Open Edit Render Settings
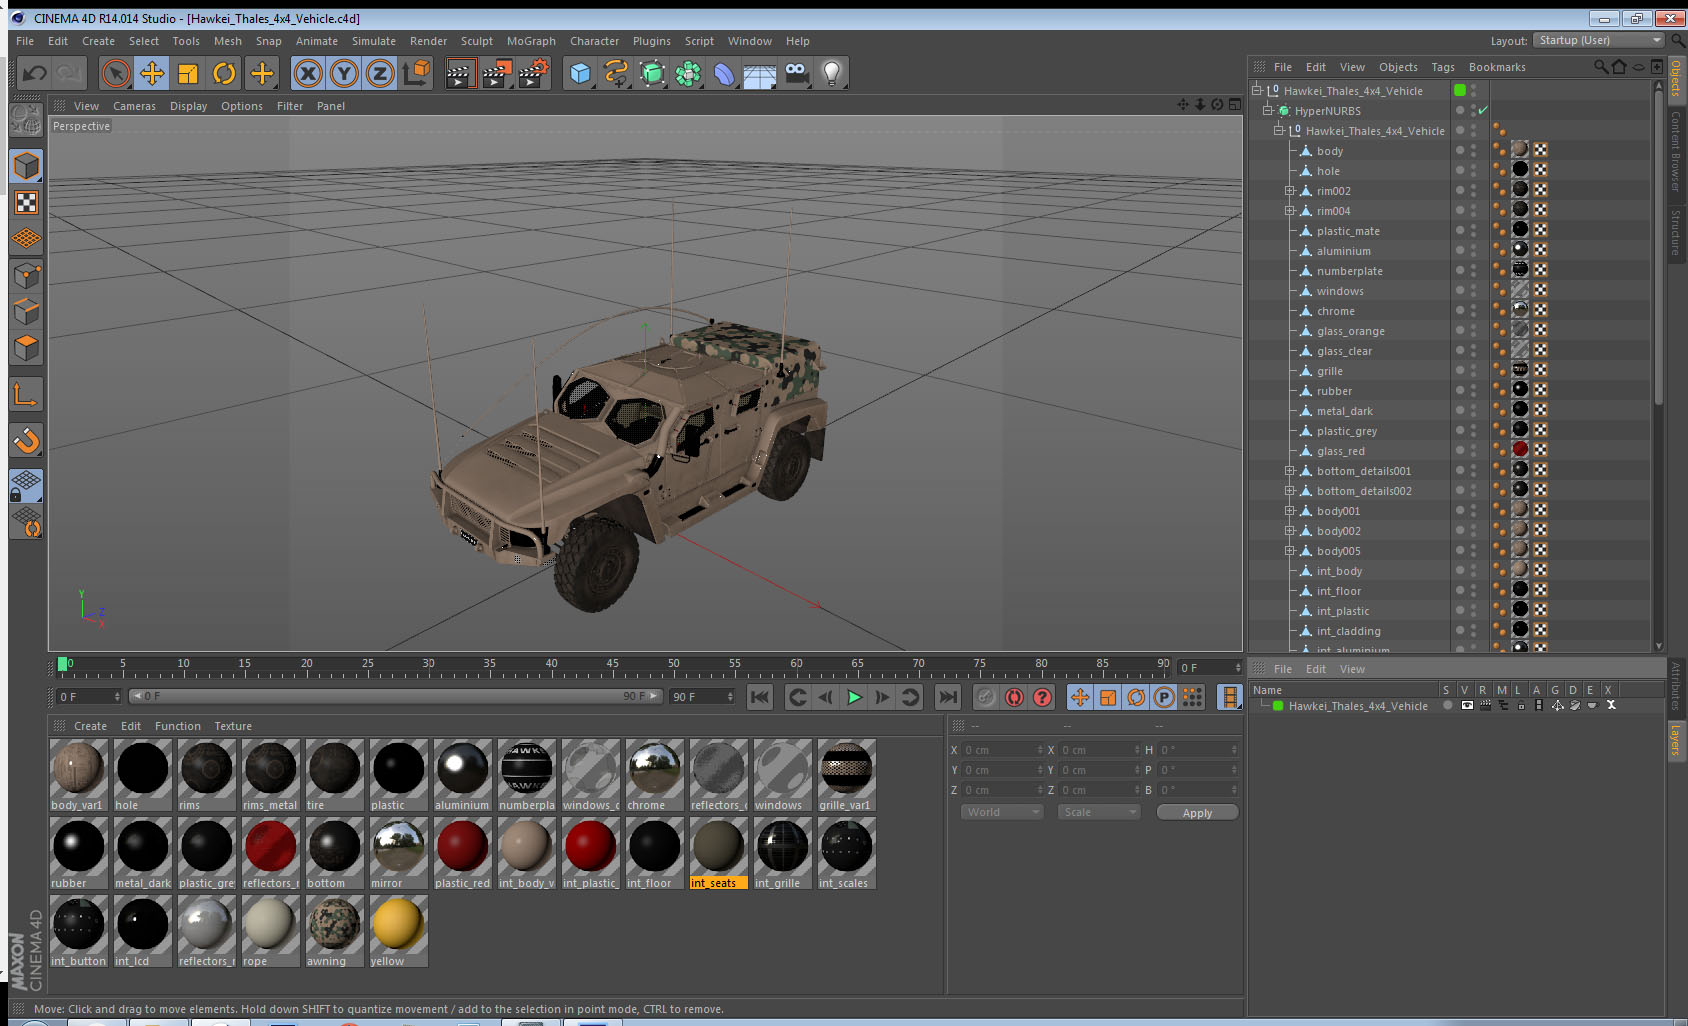 tap(533, 73)
